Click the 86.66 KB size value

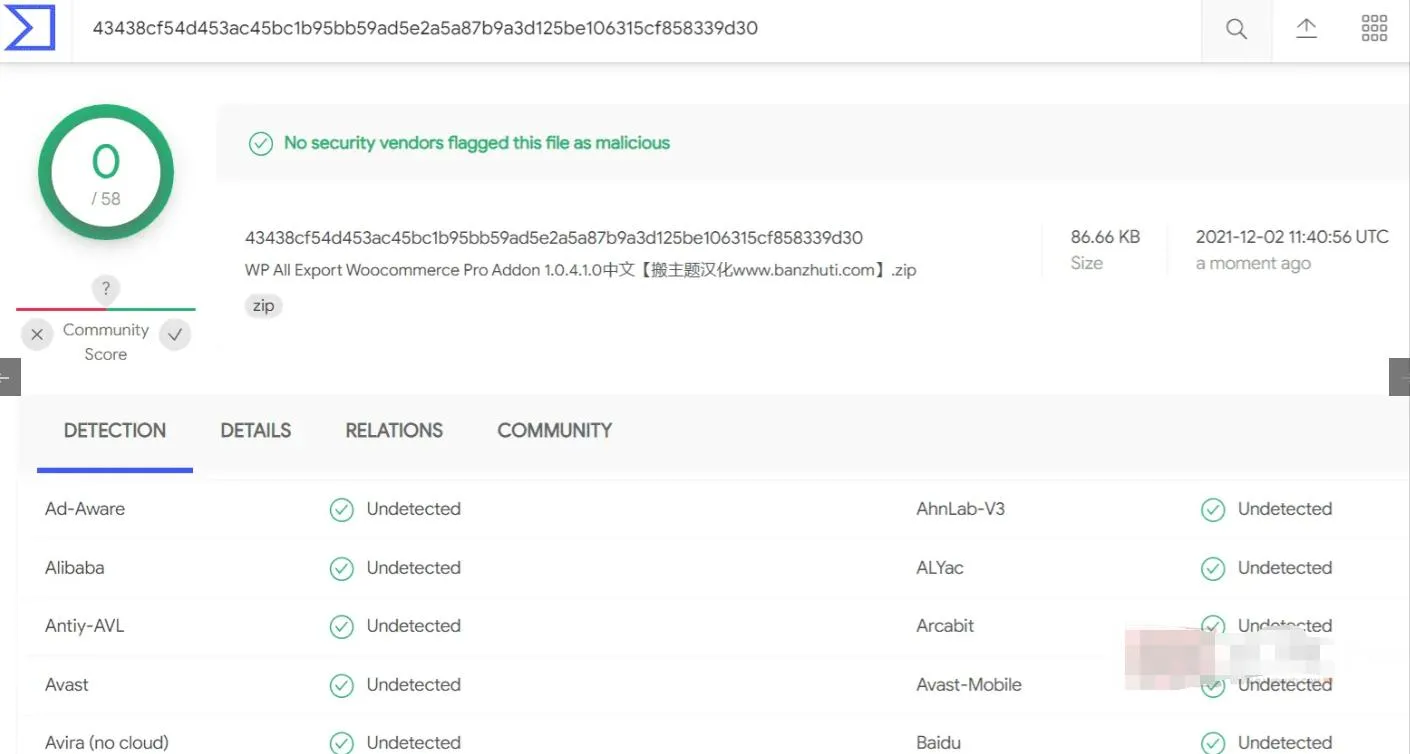point(1105,237)
